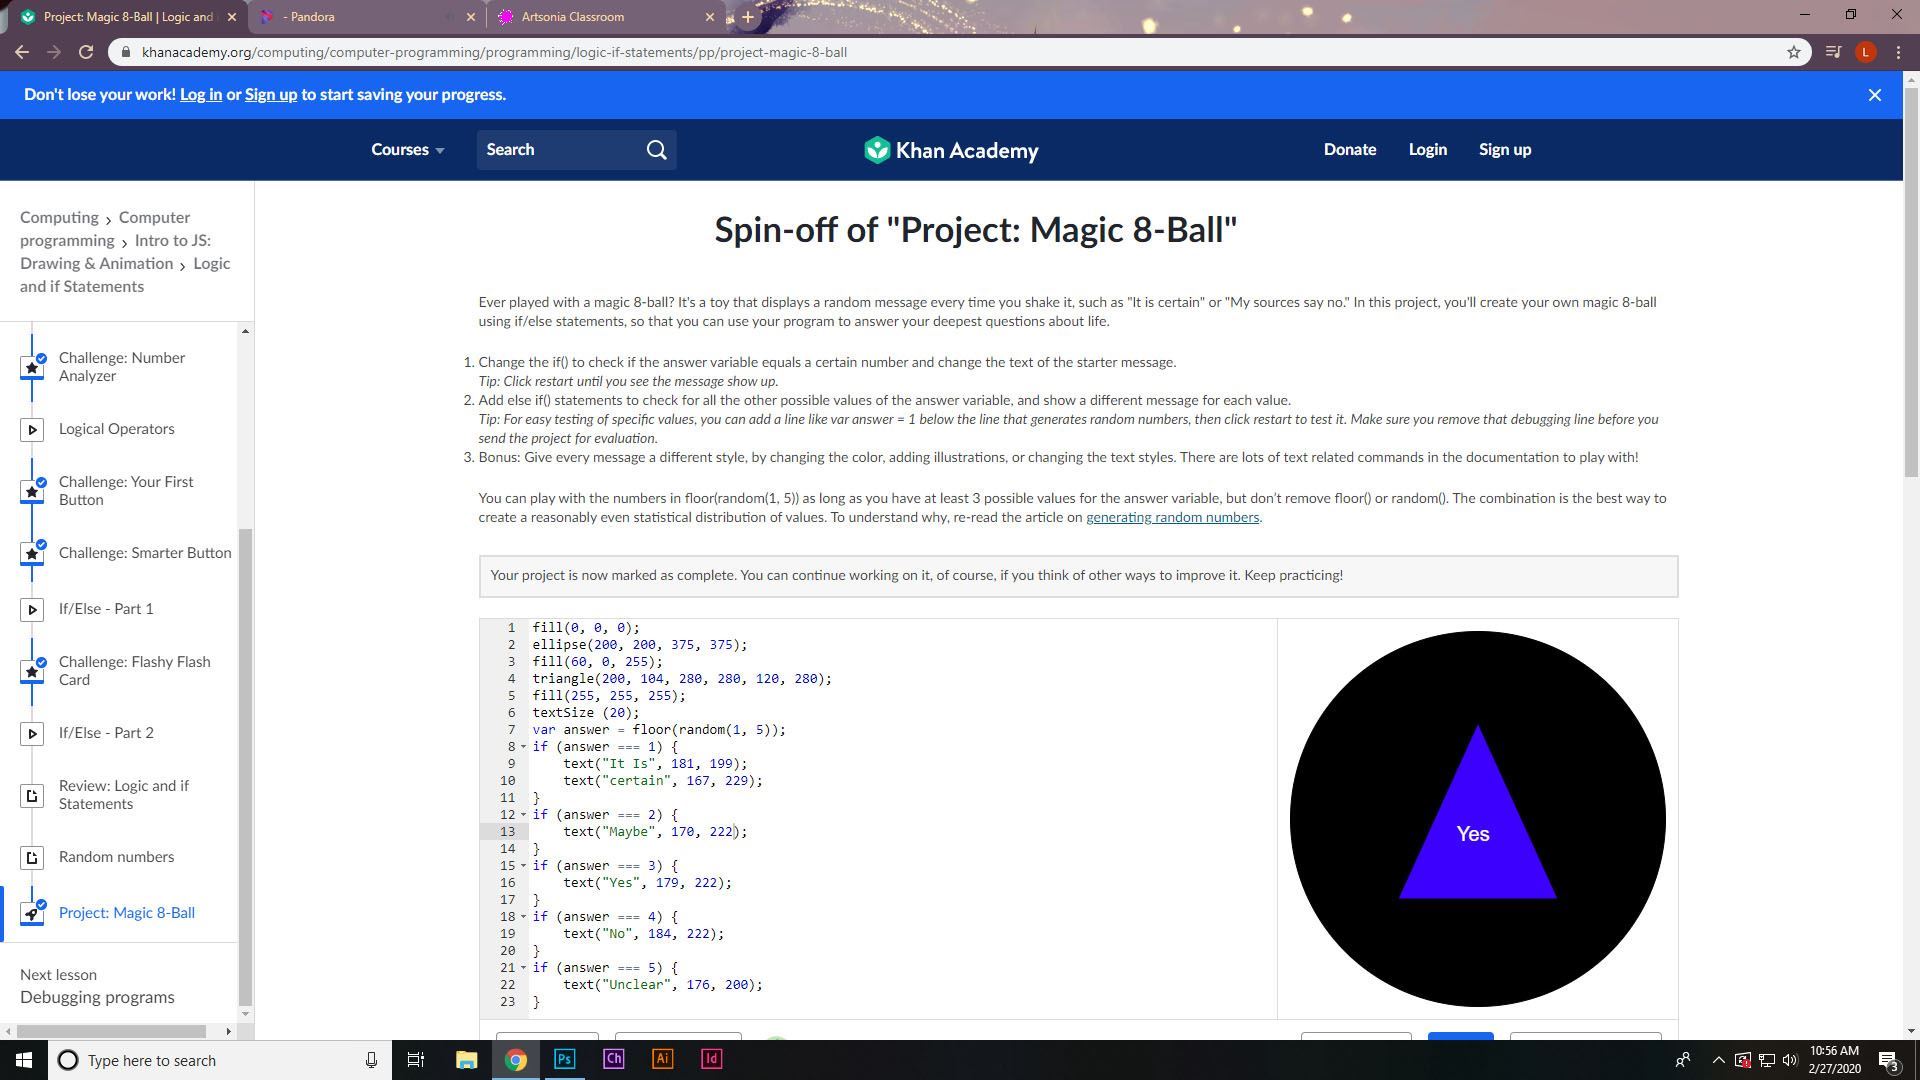Collapse code fold on line 21
The width and height of the screenshot is (1920, 1080).
tap(523, 968)
